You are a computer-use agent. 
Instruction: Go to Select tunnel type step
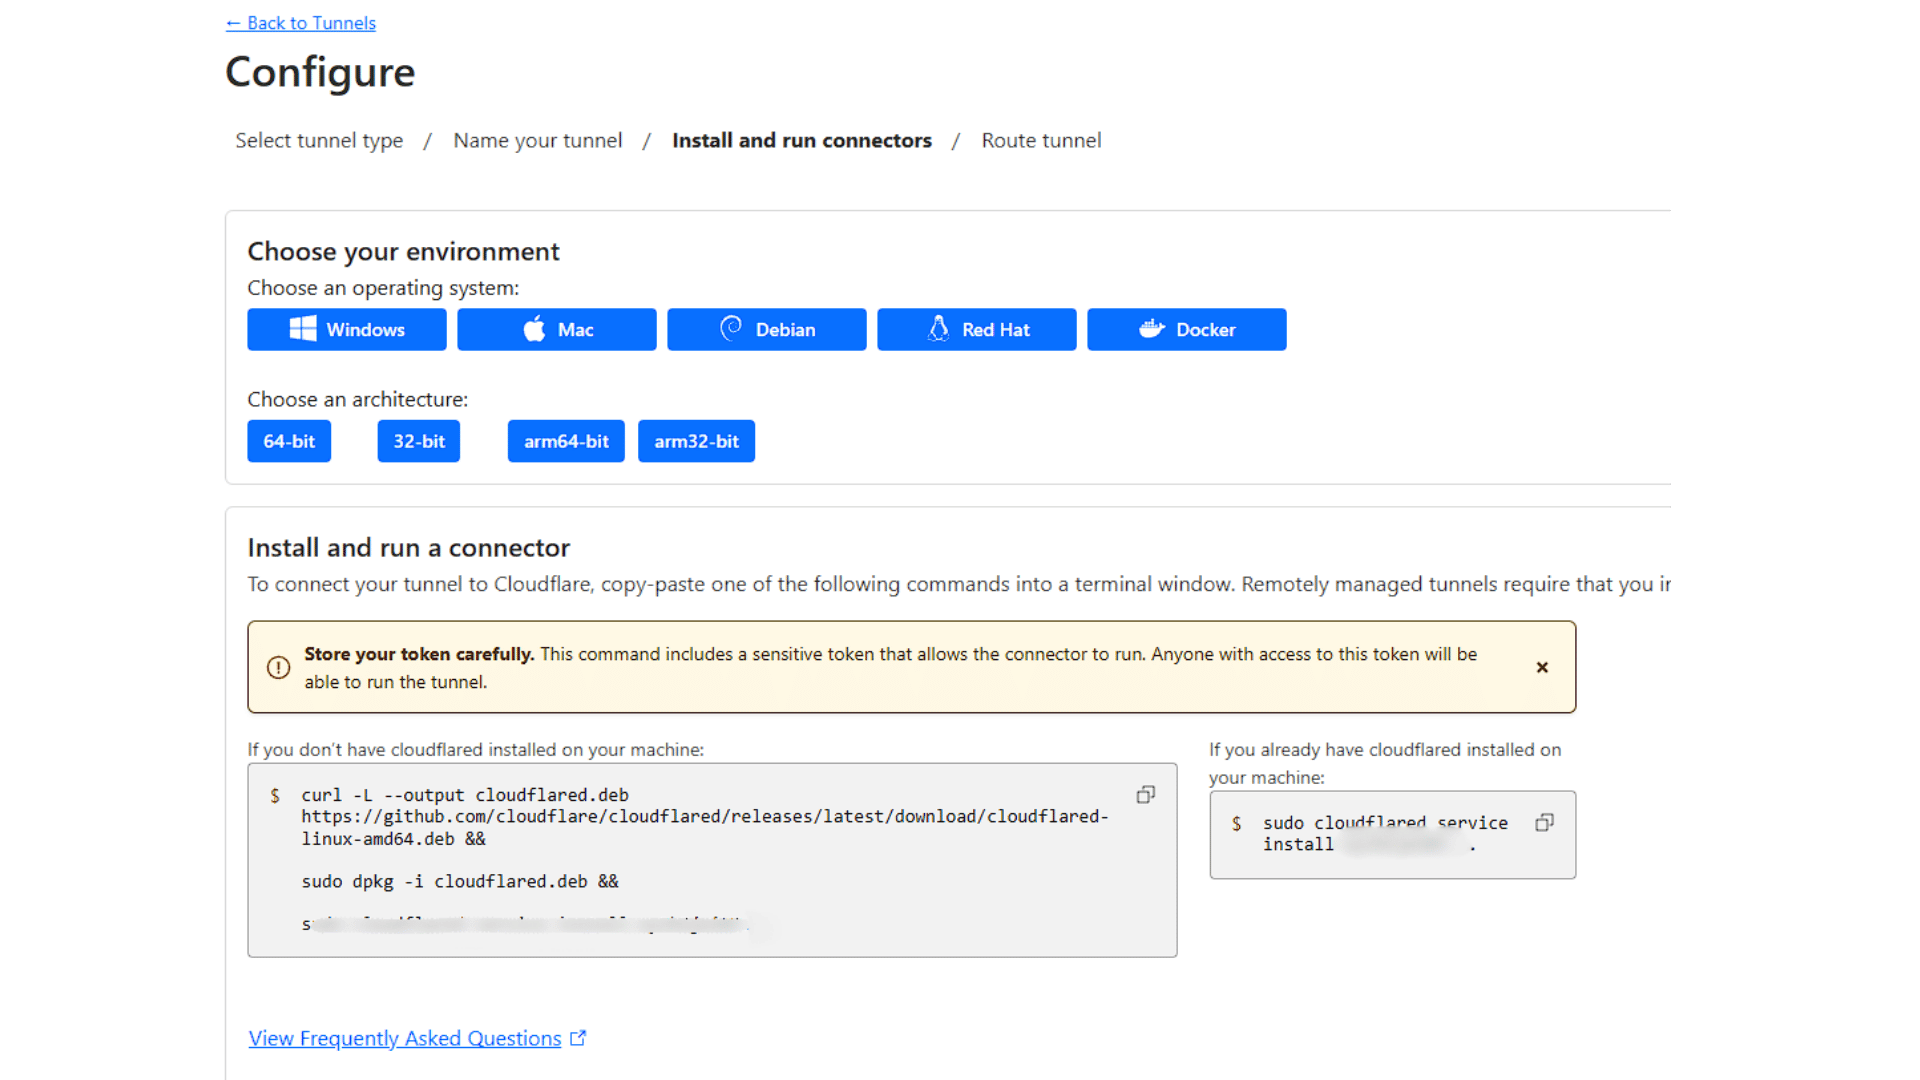pyautogui.click(x=319, y=141)
